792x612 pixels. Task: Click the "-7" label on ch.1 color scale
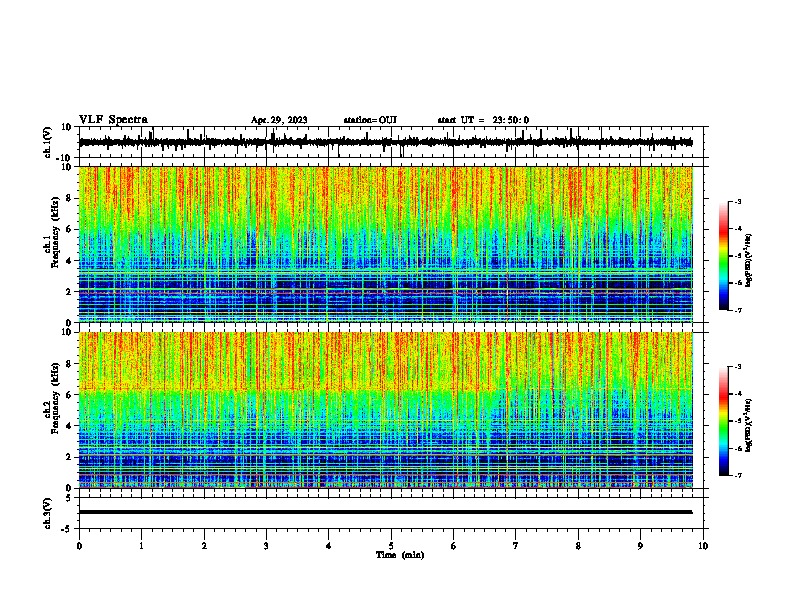[x=737, y=310]
